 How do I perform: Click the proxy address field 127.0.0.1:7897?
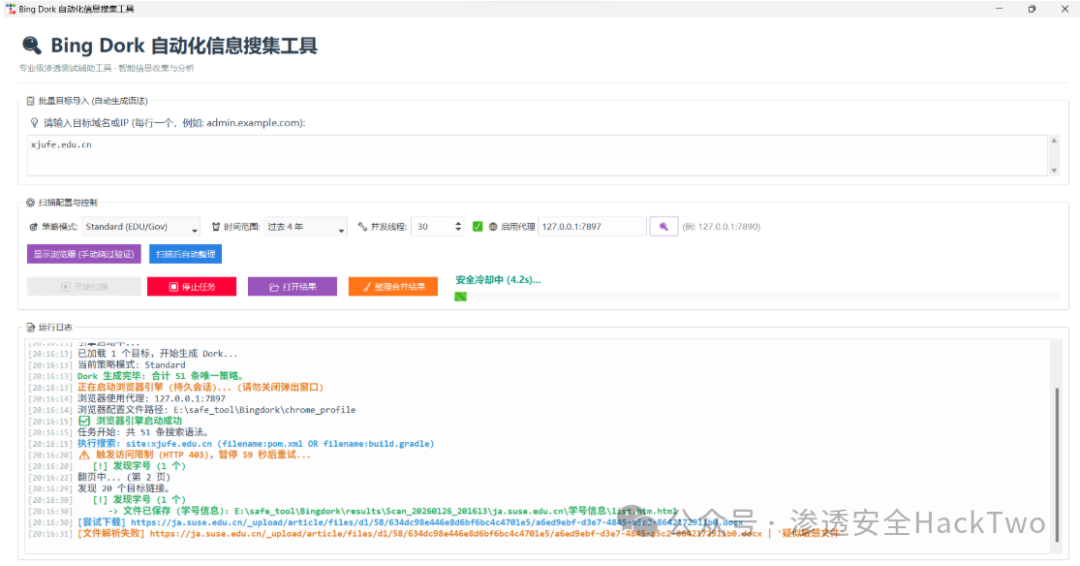tap(592, 227)
